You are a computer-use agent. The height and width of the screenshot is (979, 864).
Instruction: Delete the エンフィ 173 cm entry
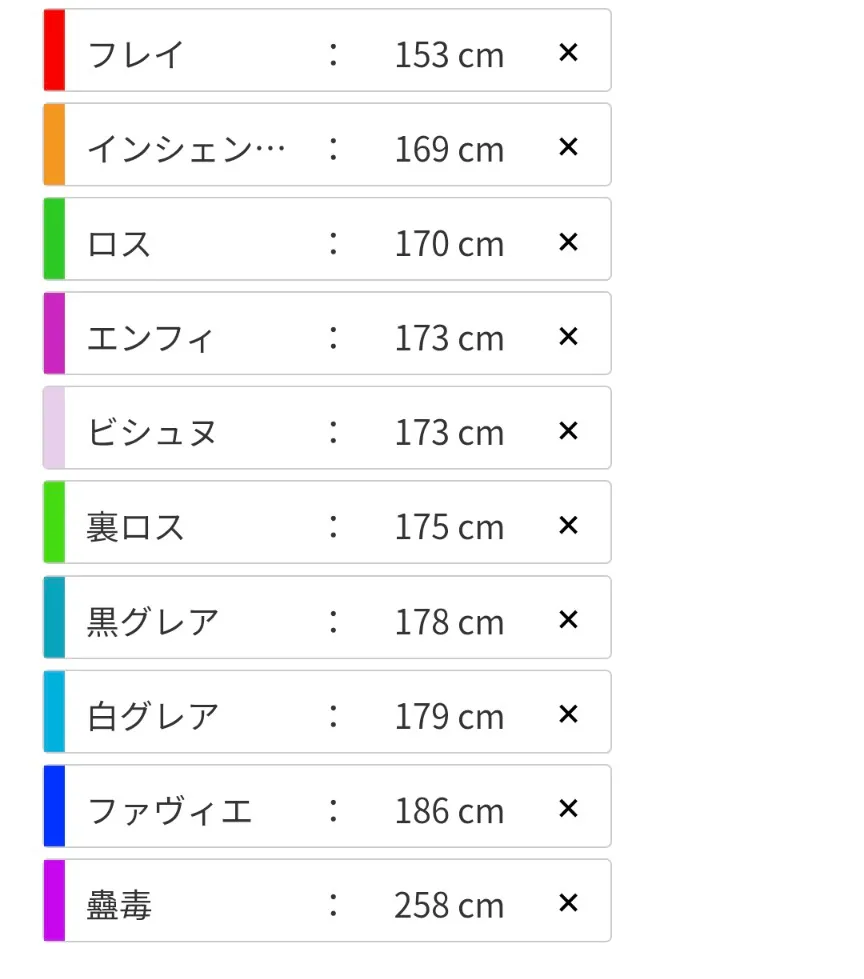pyautogui.click(x=568, y=336)
